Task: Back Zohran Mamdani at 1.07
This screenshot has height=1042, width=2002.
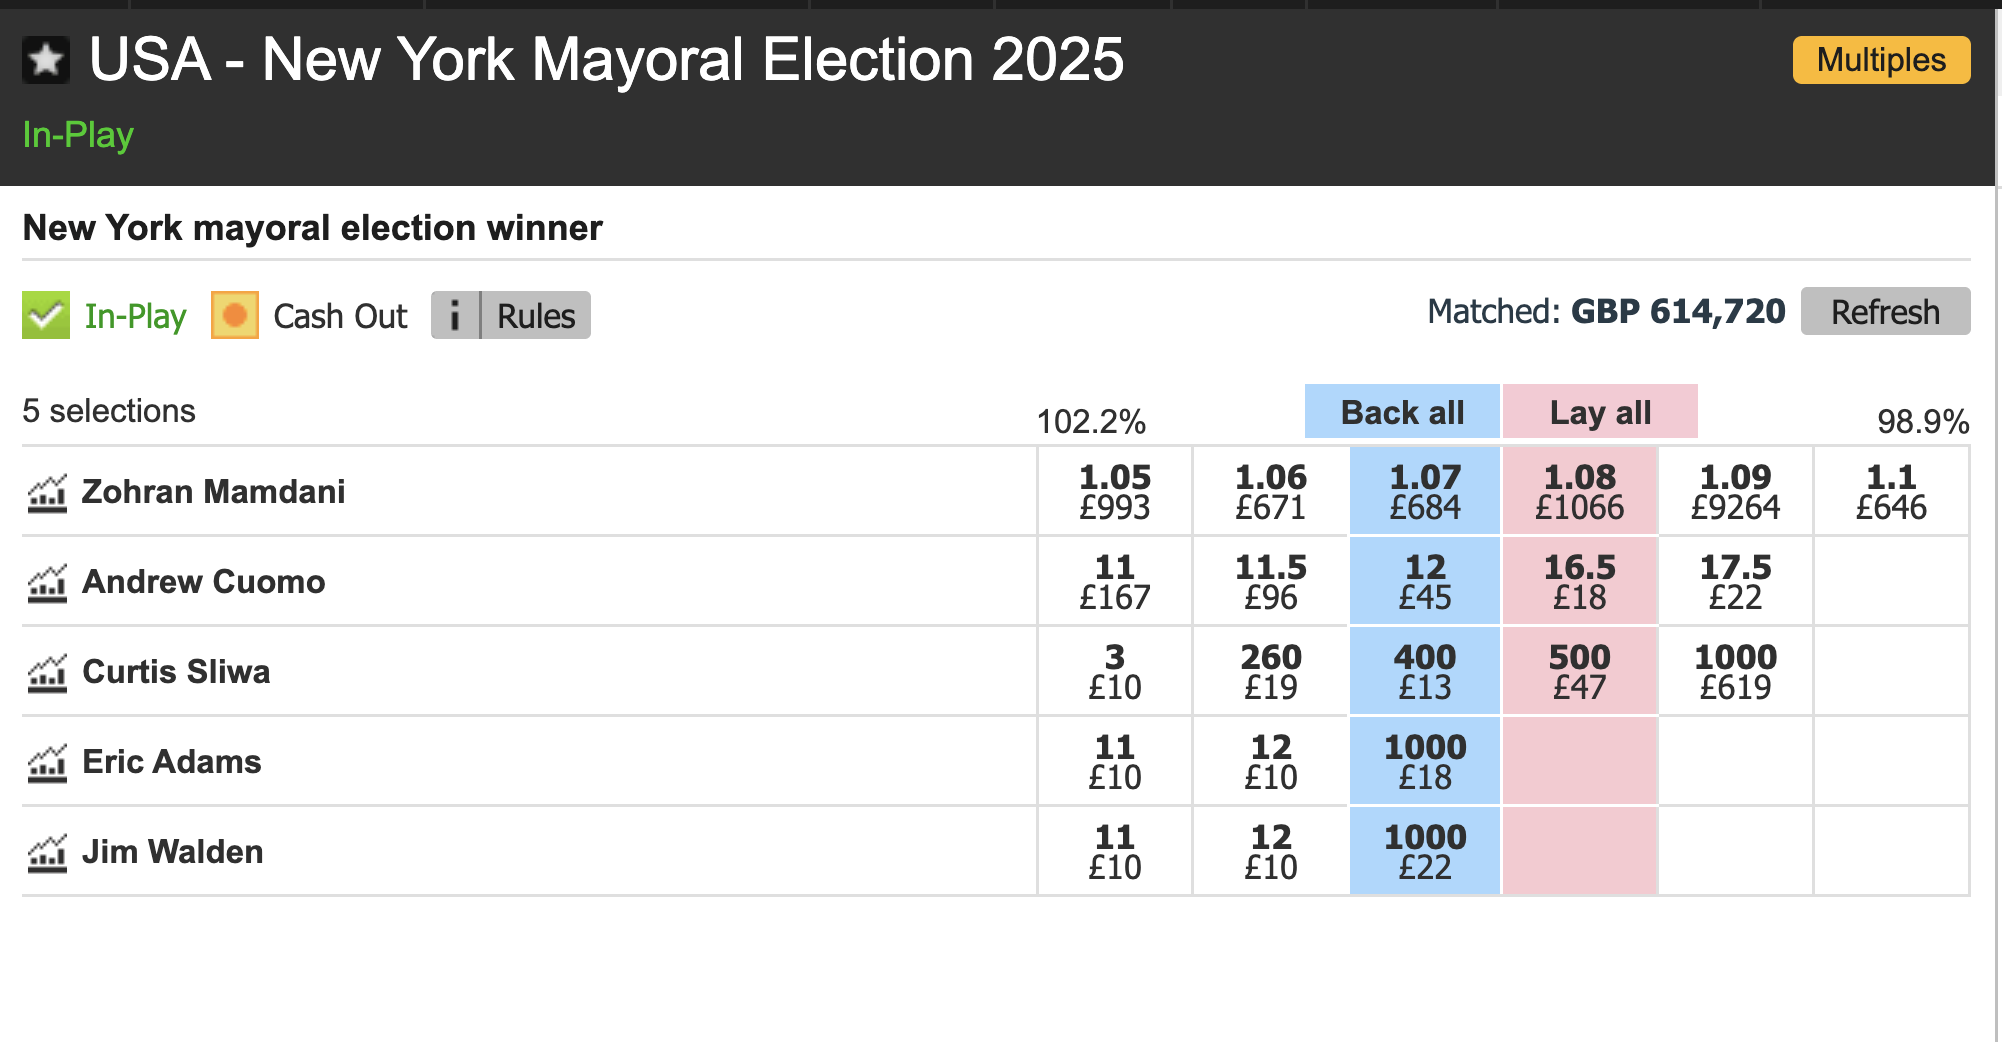Action: (1424, 491)
